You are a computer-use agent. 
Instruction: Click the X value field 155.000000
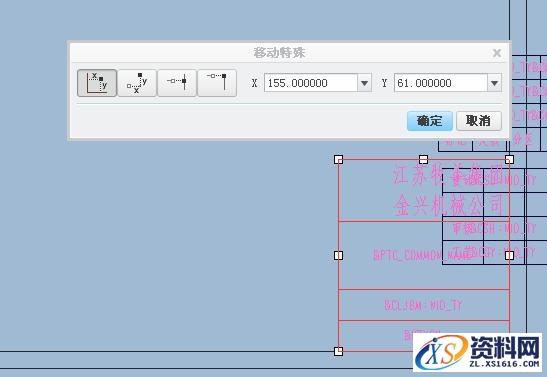pos(311,83)
